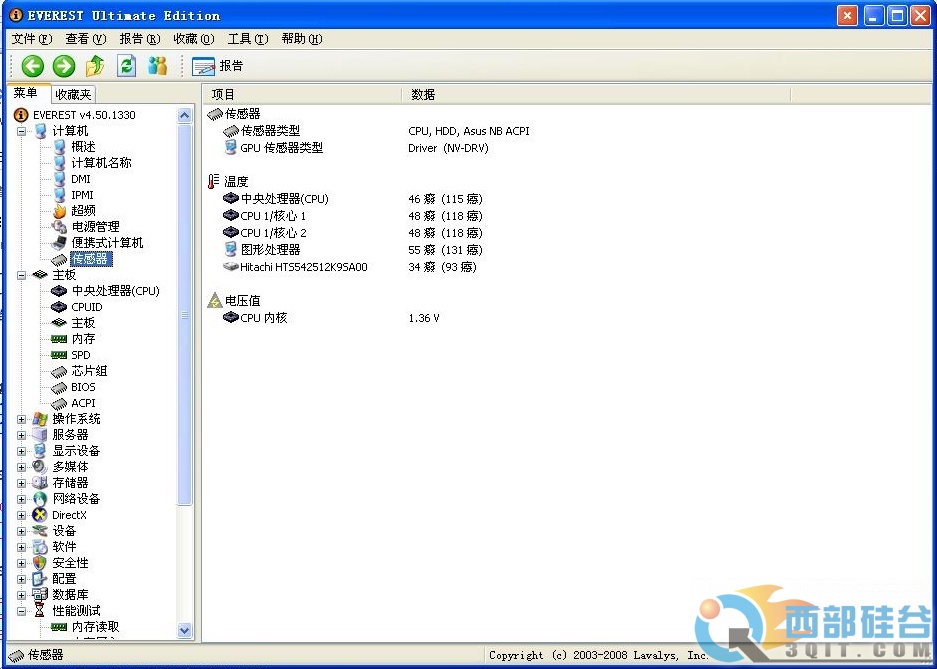Expand the 存储器 tree node
The image size is (937, 669).
[x=22, y=483]
